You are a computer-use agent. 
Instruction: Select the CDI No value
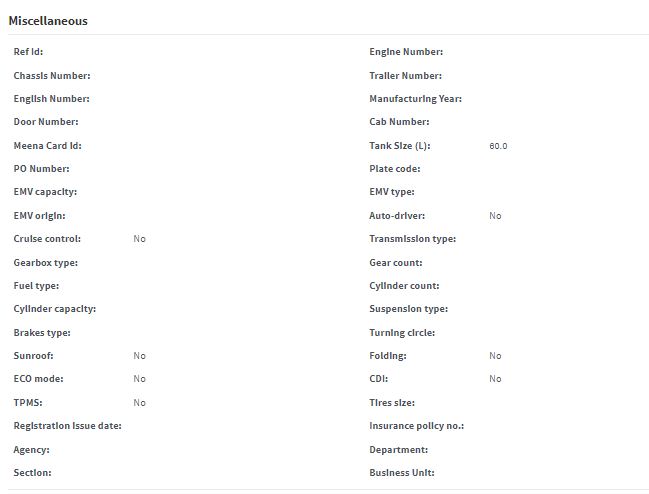(495, 379)
